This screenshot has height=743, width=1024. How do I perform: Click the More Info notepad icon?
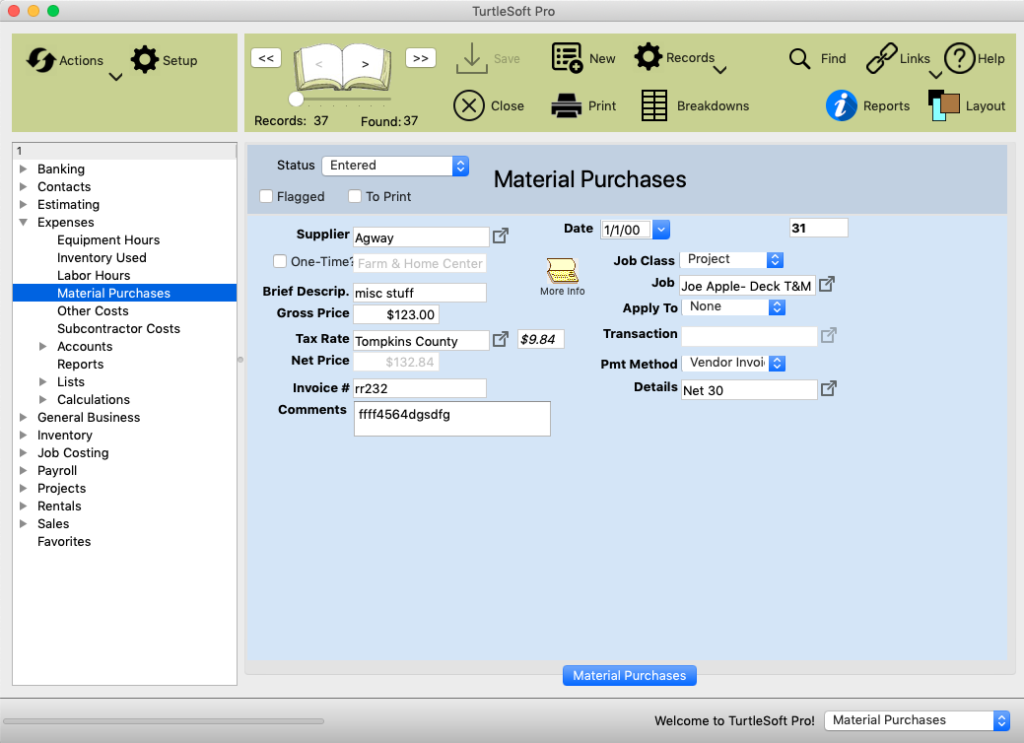(x=562, y=270)
